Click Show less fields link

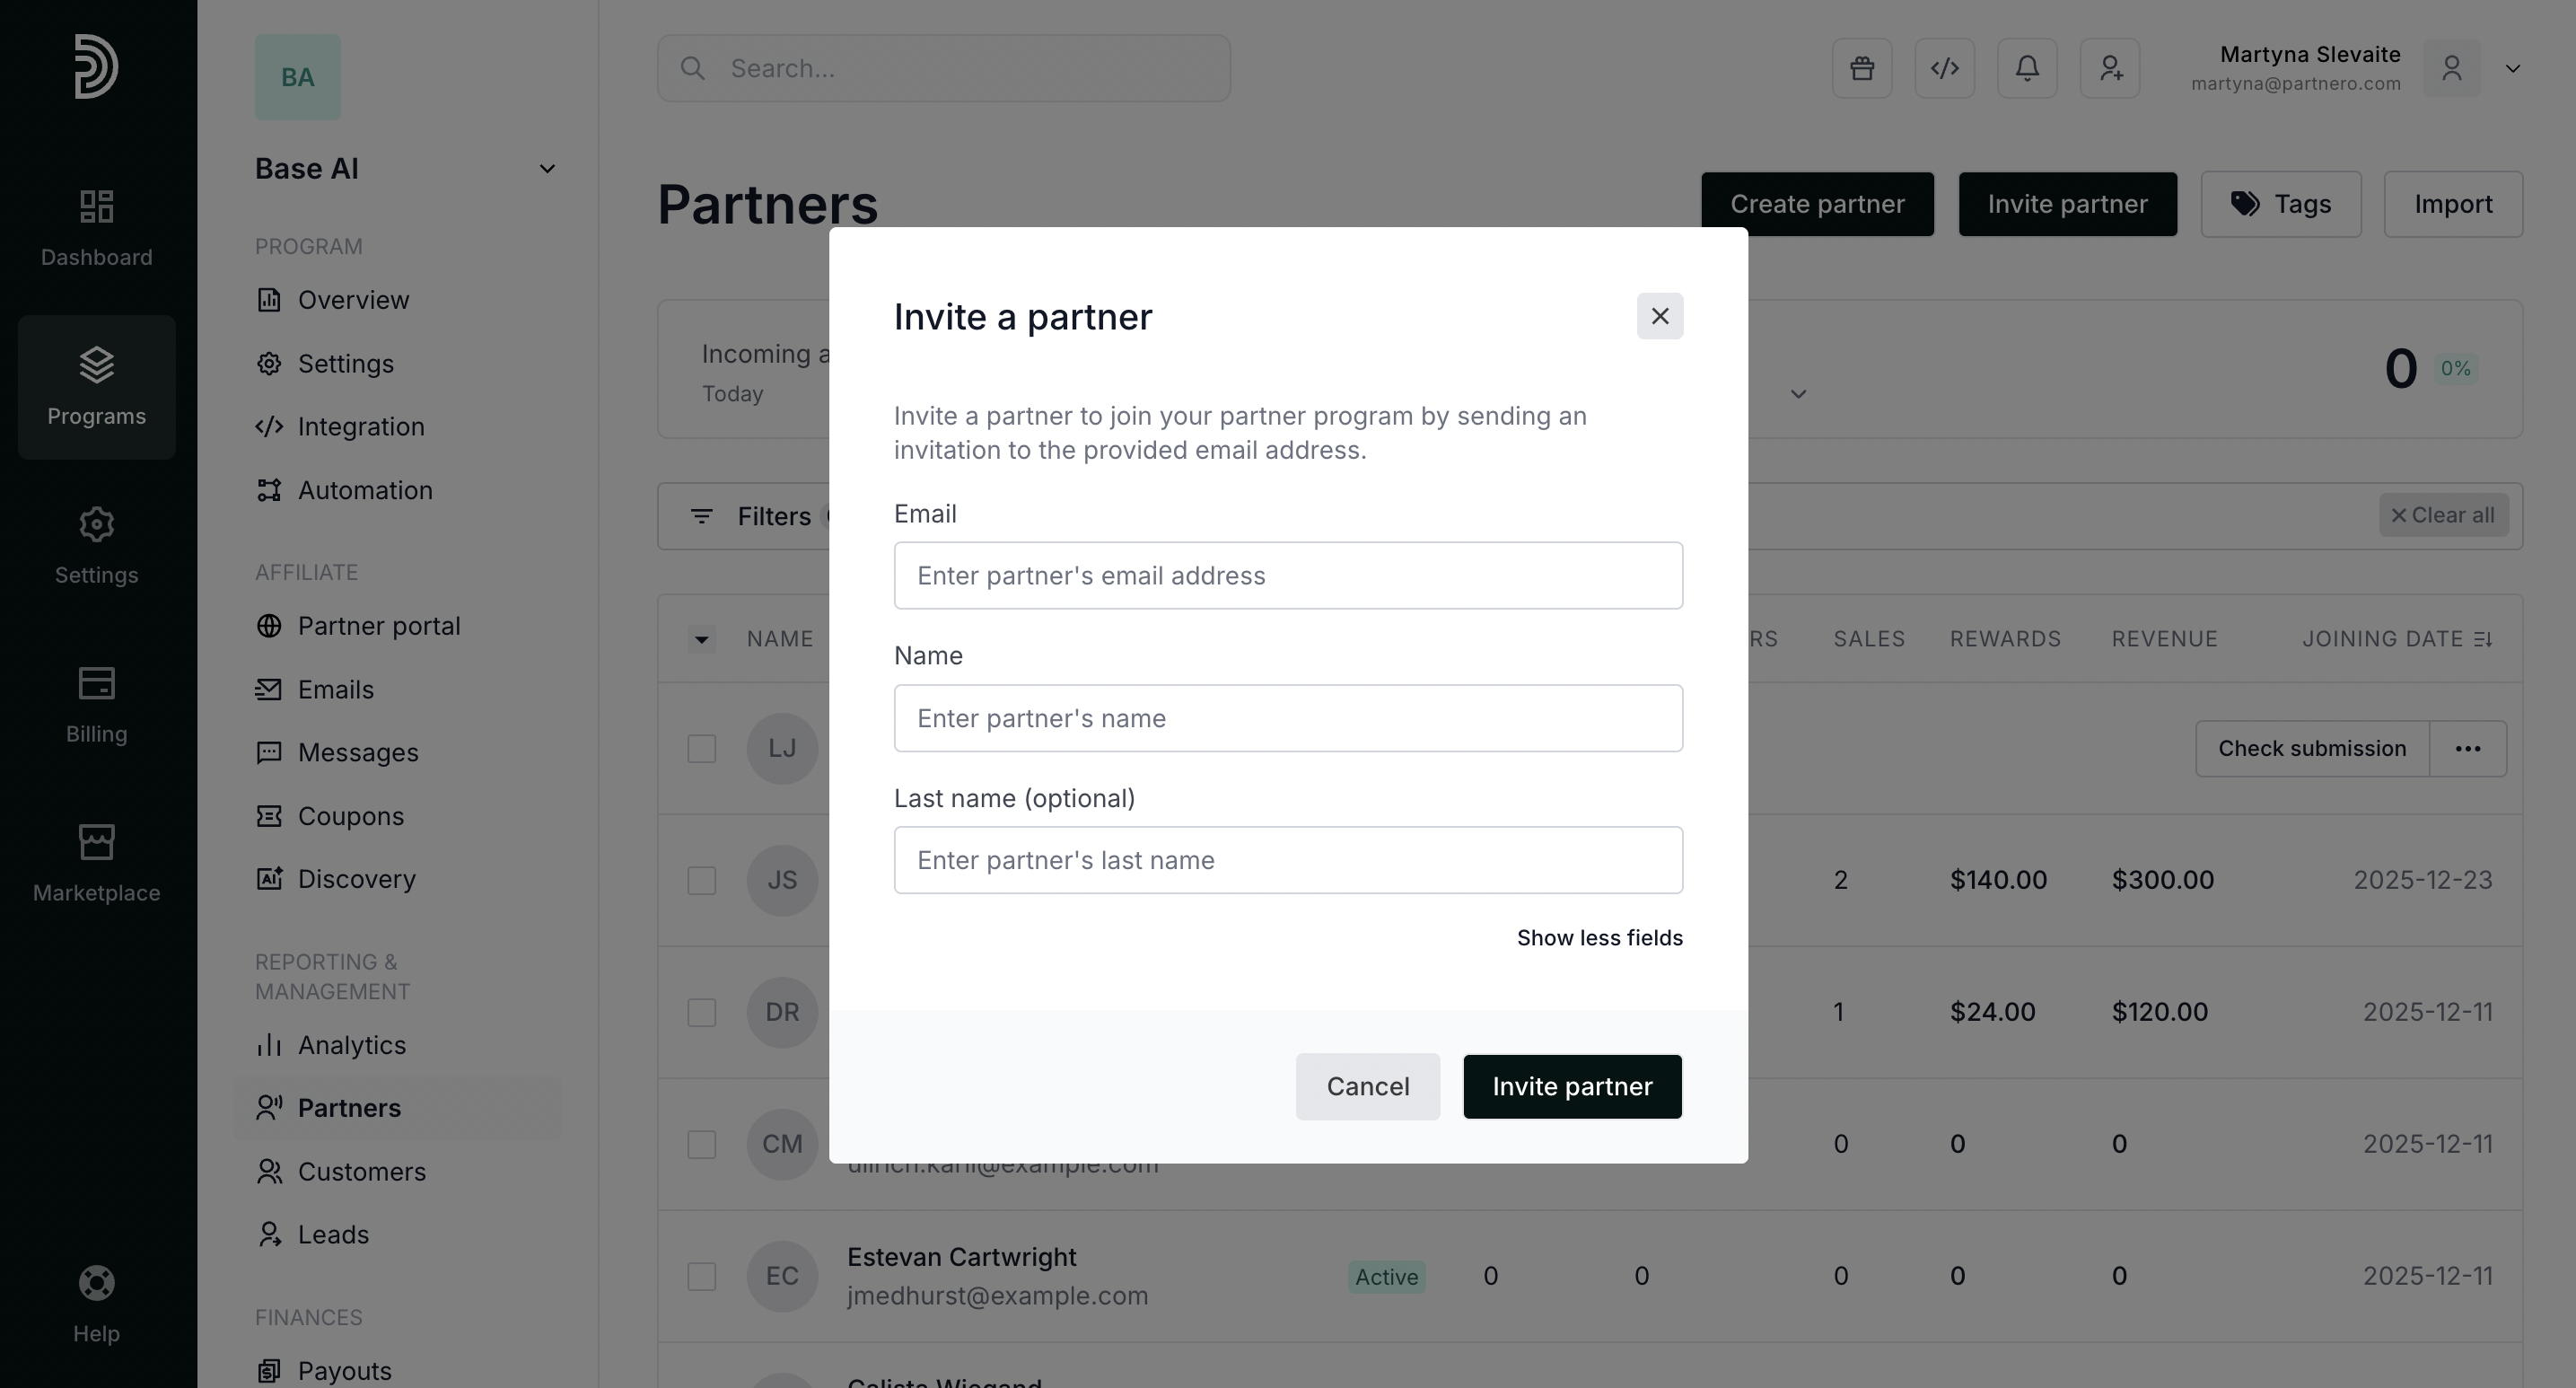click(x=1599, y=938)
